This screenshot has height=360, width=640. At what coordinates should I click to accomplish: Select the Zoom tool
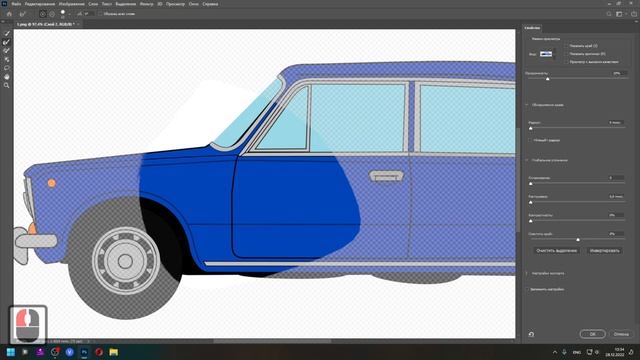point(7,85)
